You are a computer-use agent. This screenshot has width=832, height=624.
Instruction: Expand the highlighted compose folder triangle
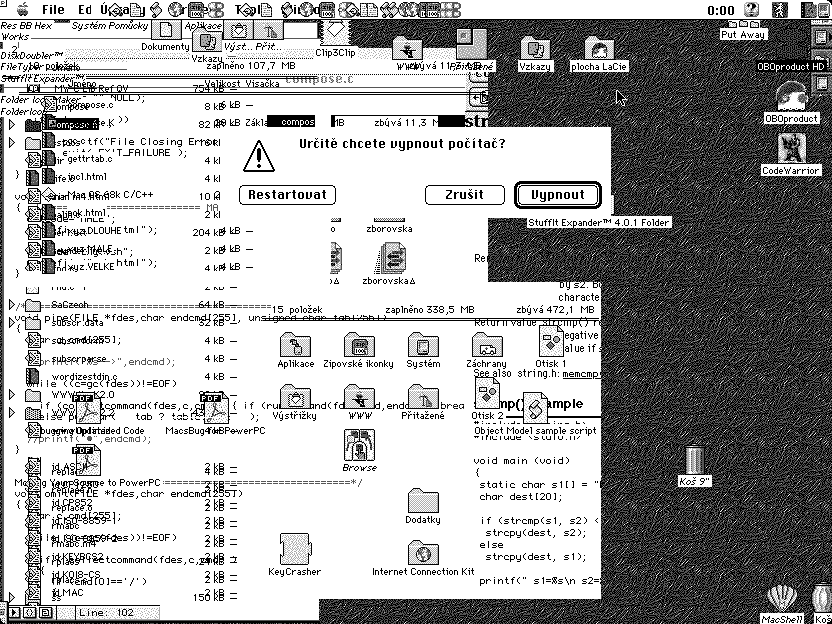[x=12, y=125]
